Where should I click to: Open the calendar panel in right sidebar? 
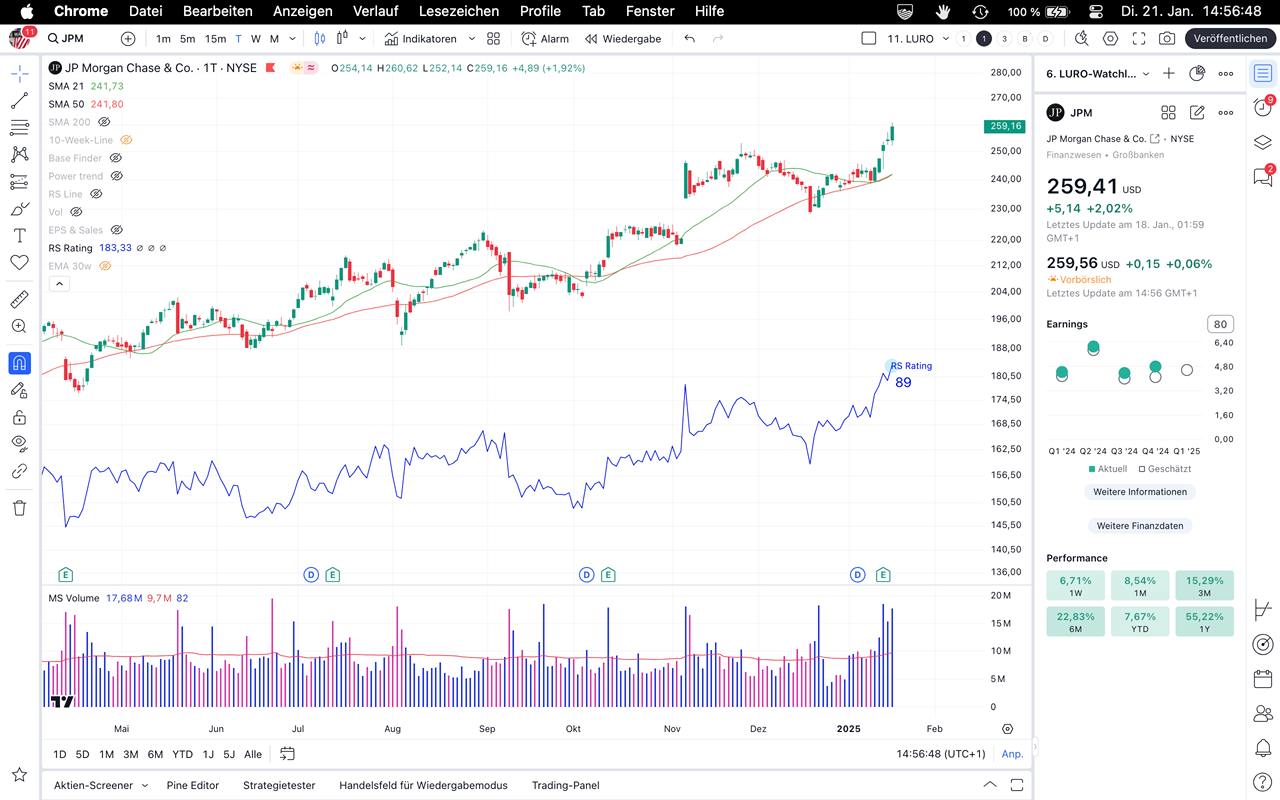point(1263,679)
